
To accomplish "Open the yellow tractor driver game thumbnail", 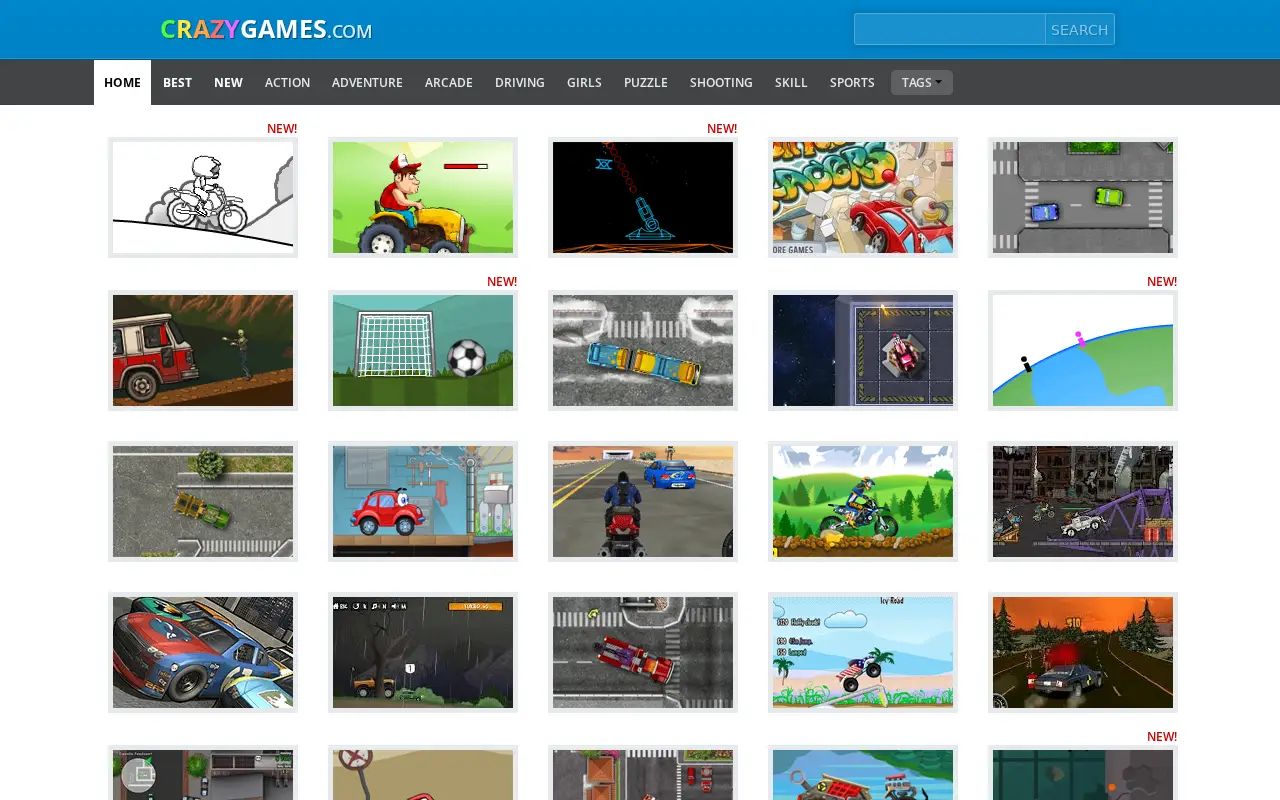I will (x=423, y=197).
